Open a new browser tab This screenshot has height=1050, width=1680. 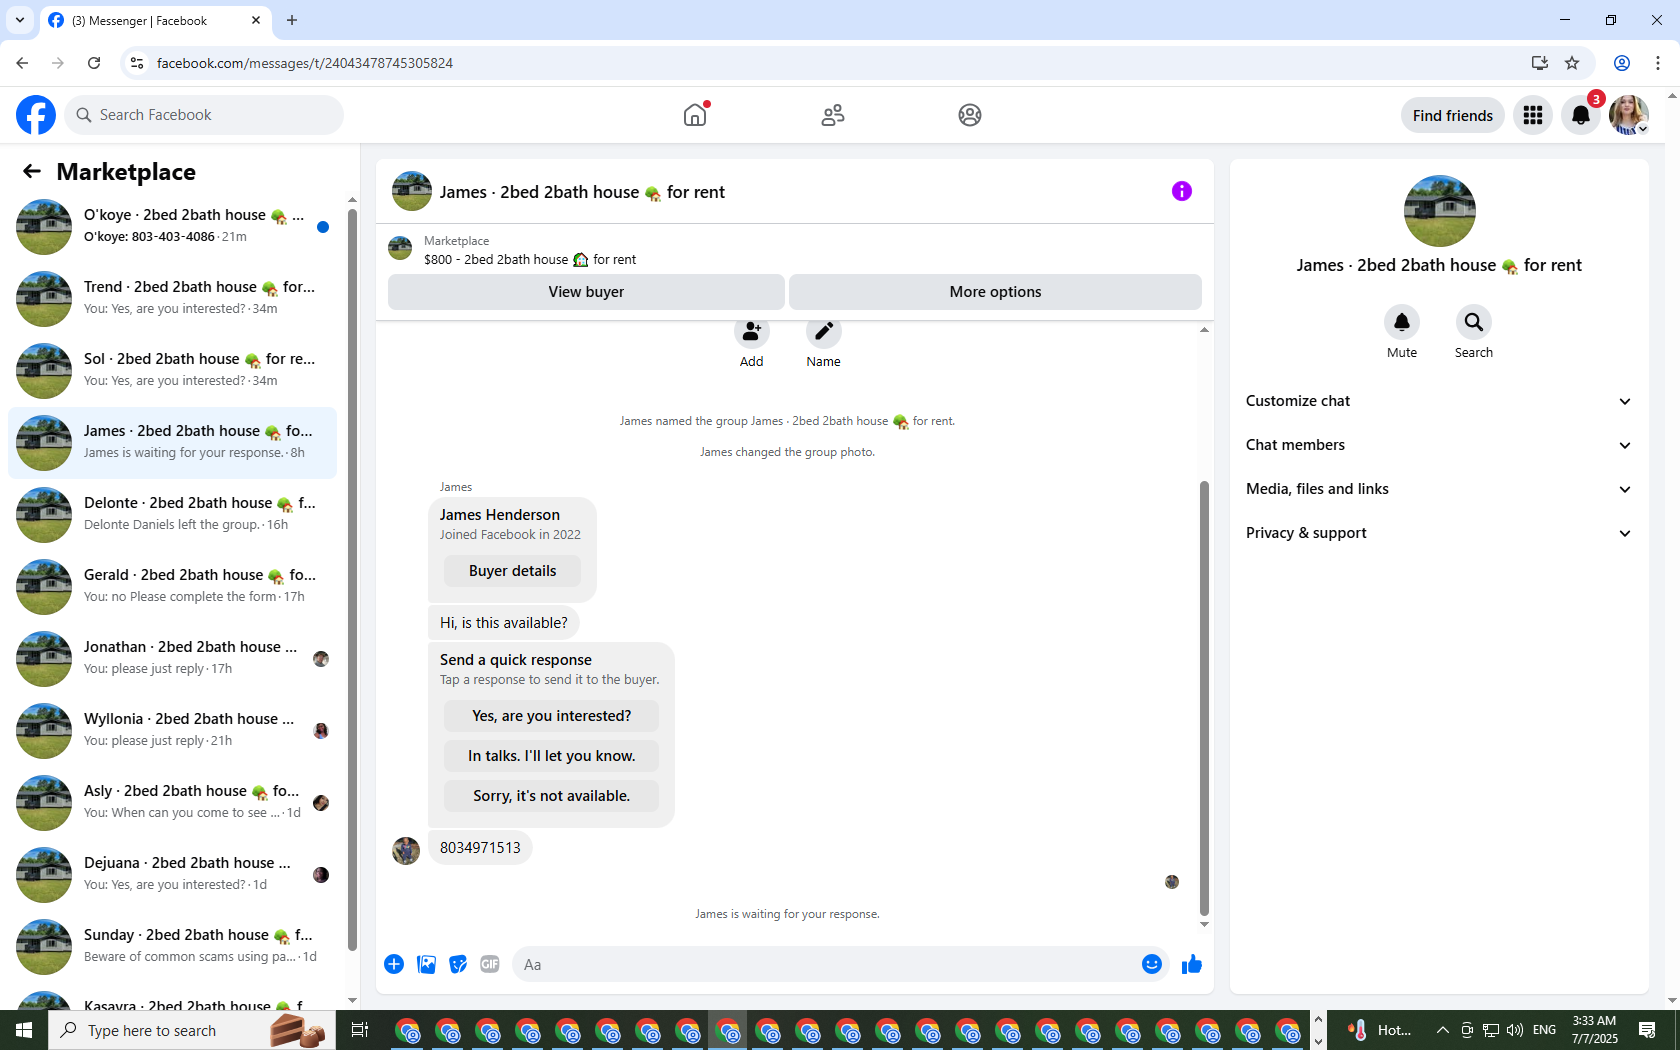(292, 20)
